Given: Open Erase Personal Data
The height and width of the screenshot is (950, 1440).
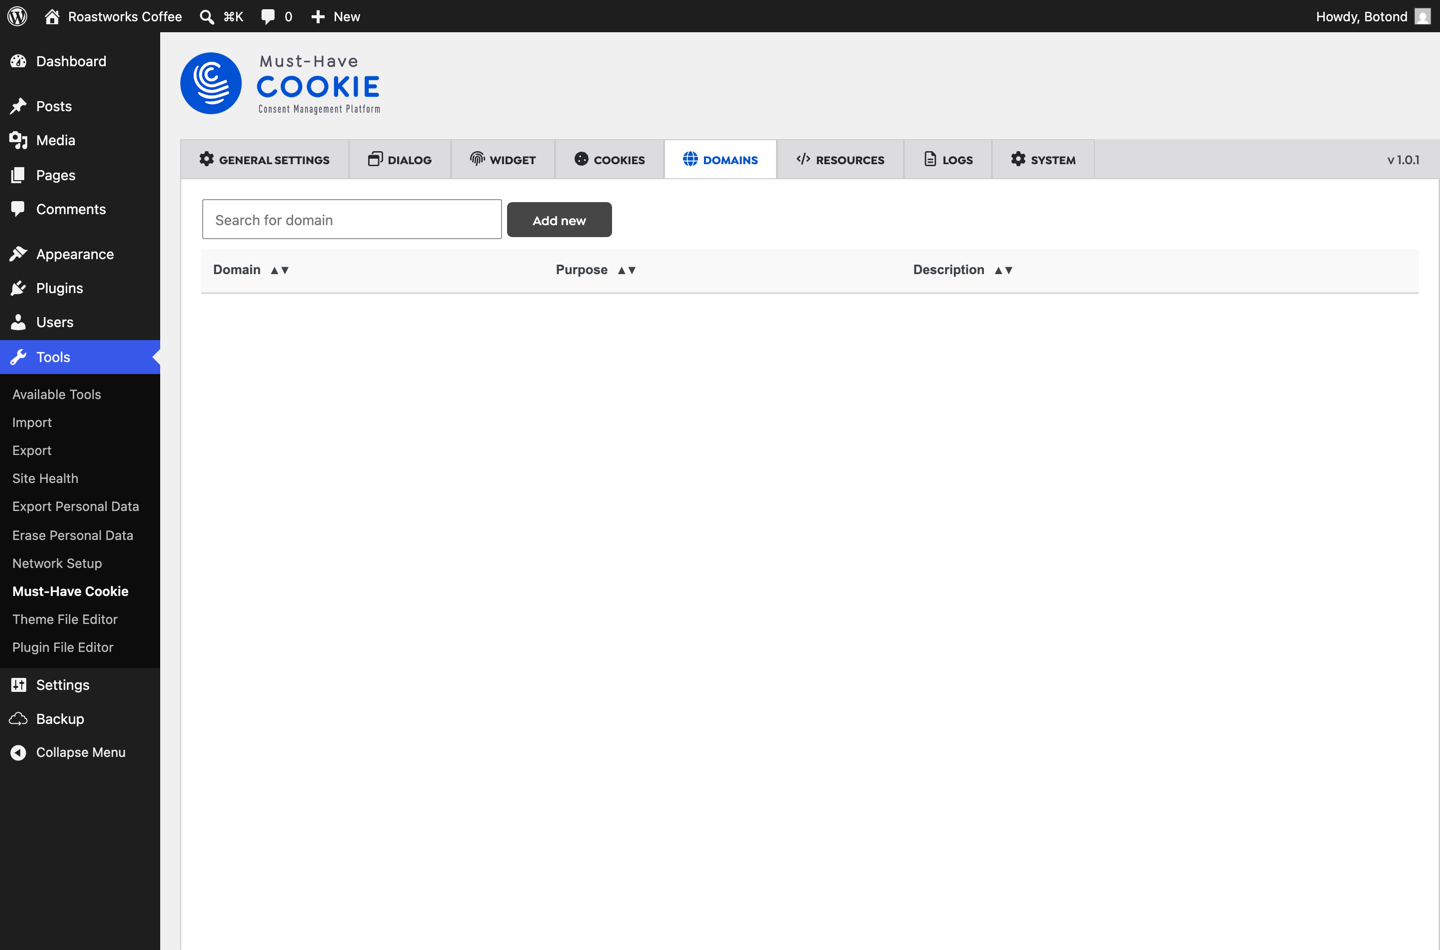Looking at the screenshot, I should [x=73, y=535].
